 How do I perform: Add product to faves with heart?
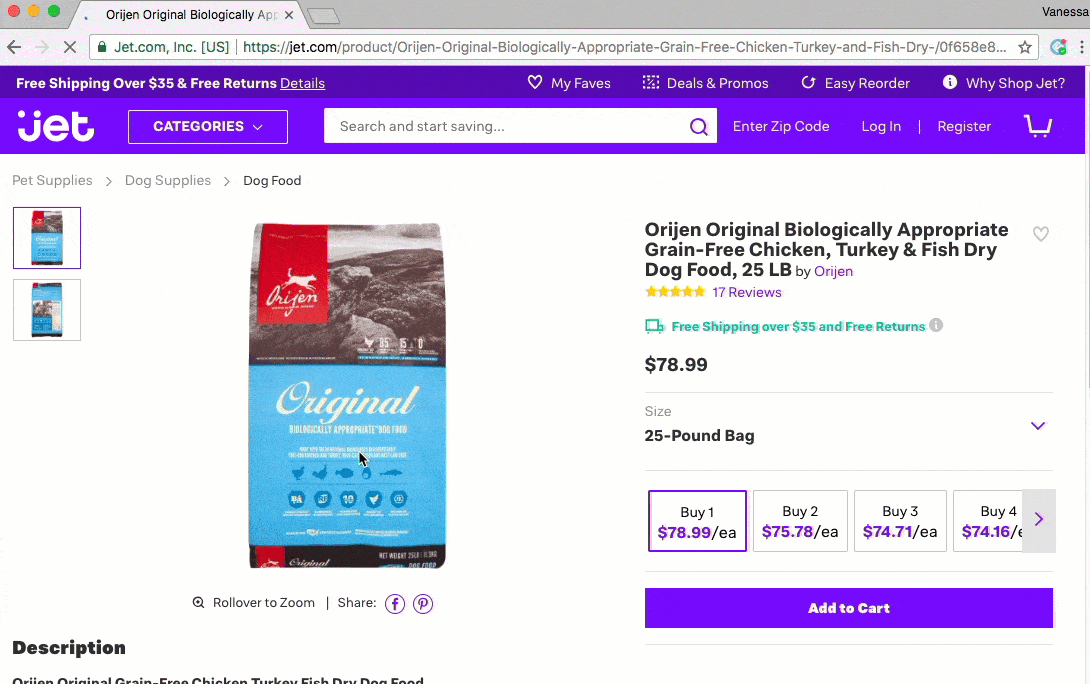click(1041, 234)
